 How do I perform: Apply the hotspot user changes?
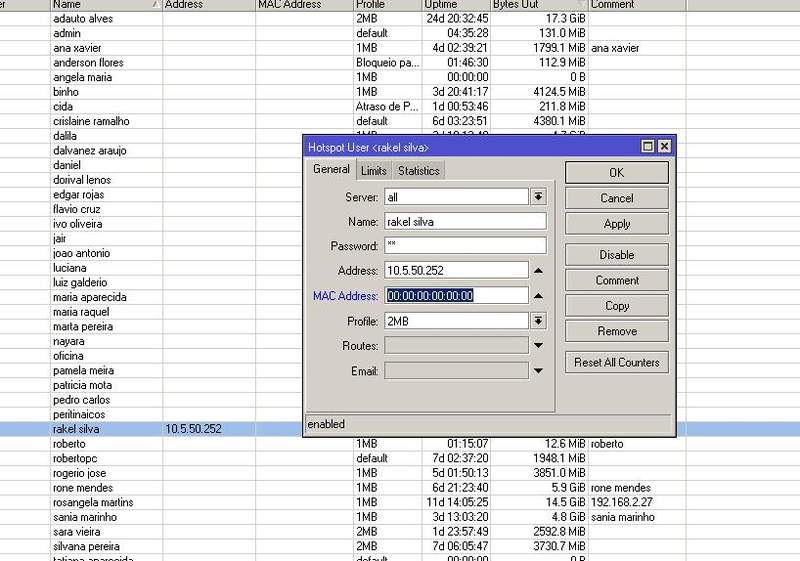click(x=616, y=223)
